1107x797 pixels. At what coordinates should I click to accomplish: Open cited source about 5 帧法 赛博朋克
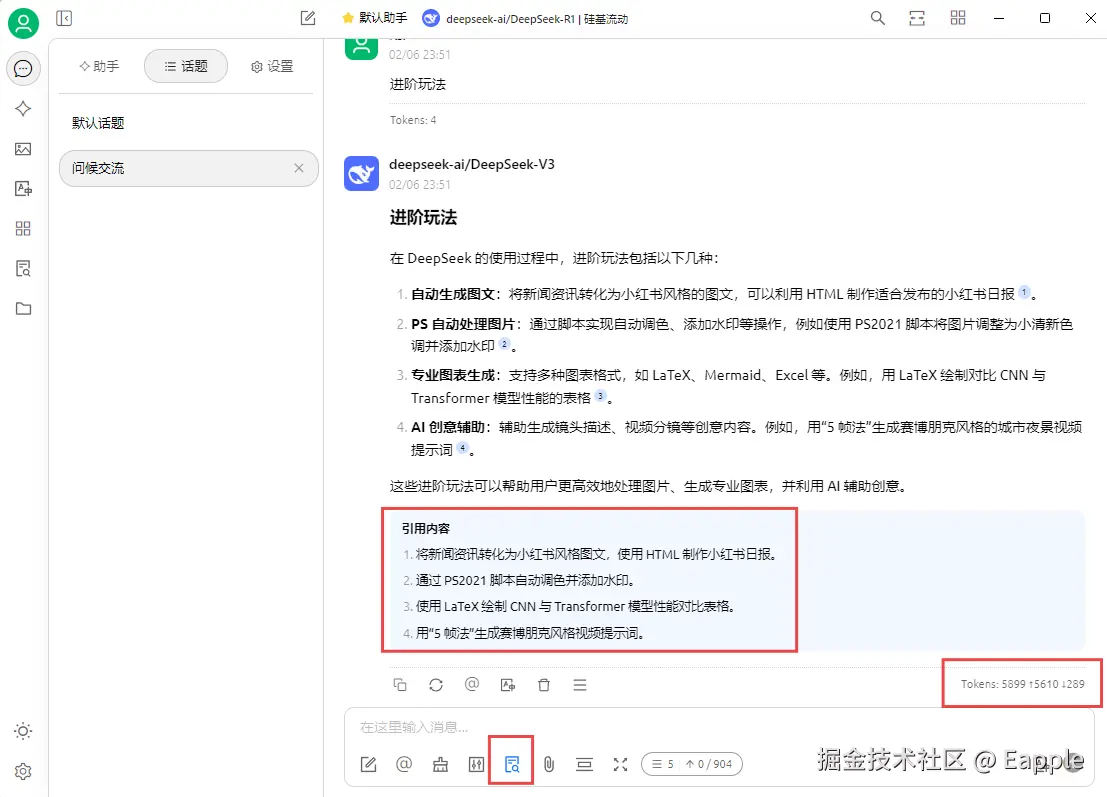click(529, 633)
